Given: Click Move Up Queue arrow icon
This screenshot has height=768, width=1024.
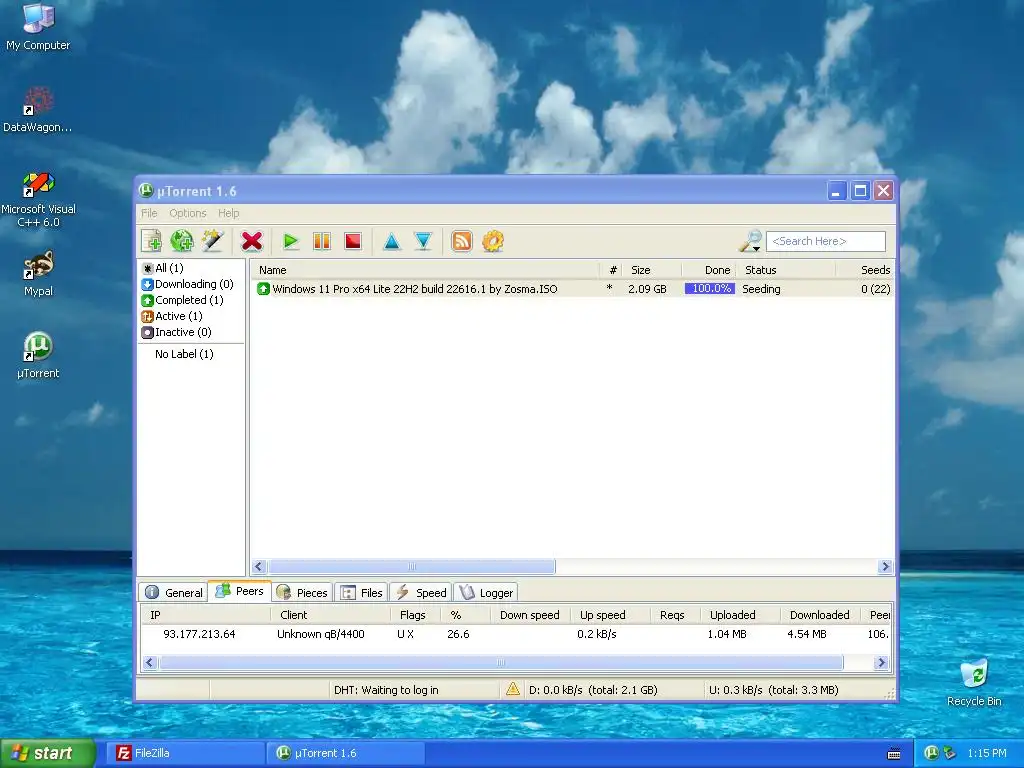Looking at the screenshot, I should 392,241.
